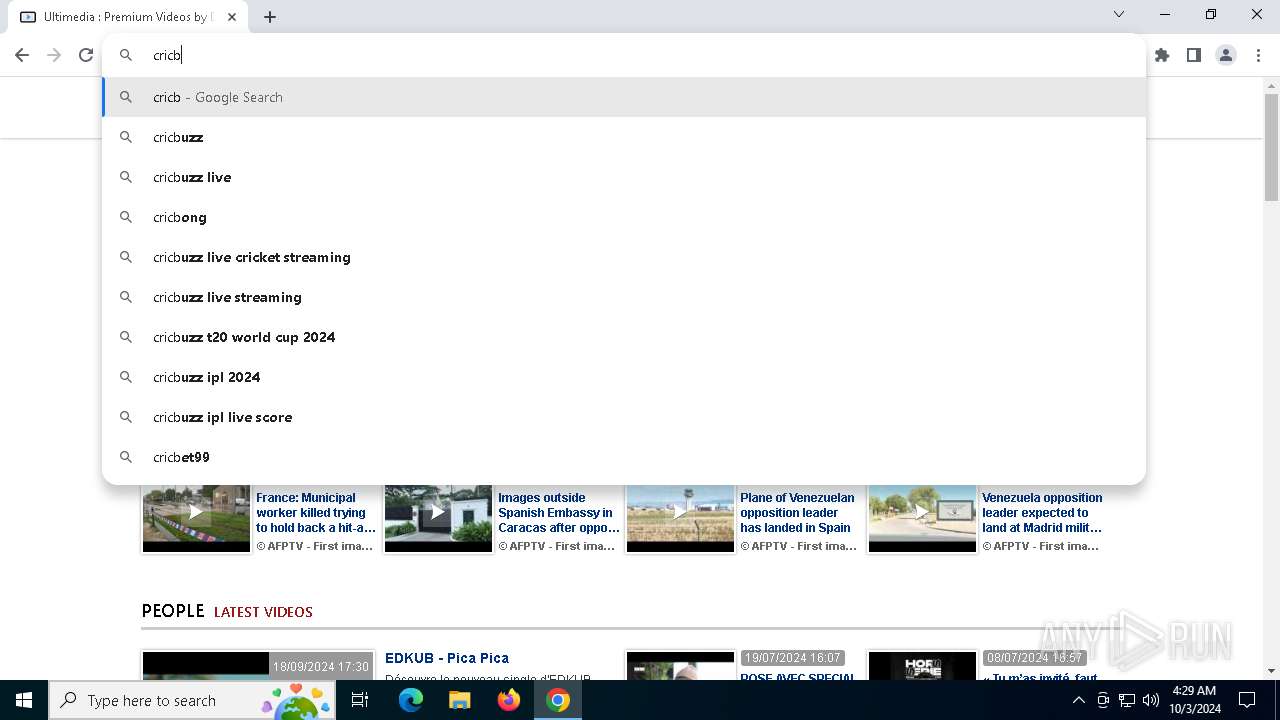1280x720 pixels.
Task: Click the page vertical scrollbar thumb
Action: [x=1271, y=148]
